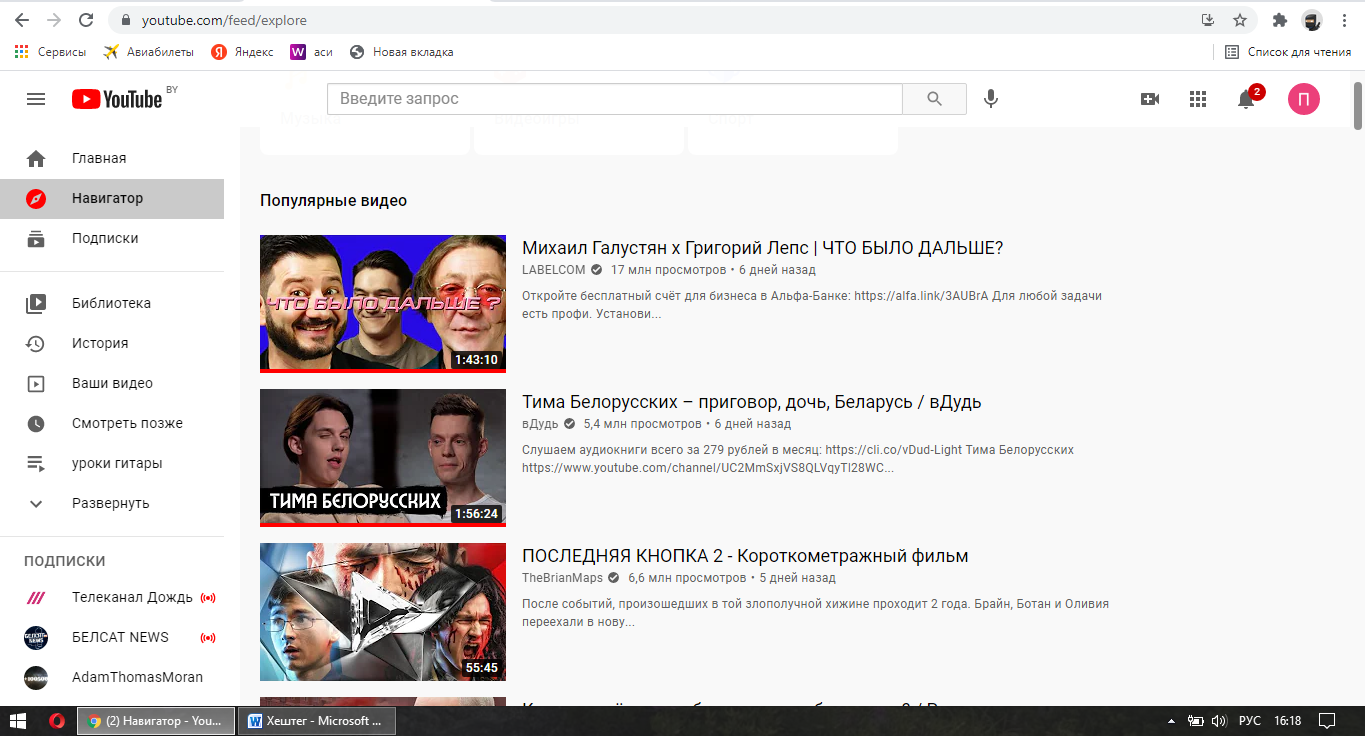
Task: Open notifications bell with 2 alerts
Action: (1247, 99)
